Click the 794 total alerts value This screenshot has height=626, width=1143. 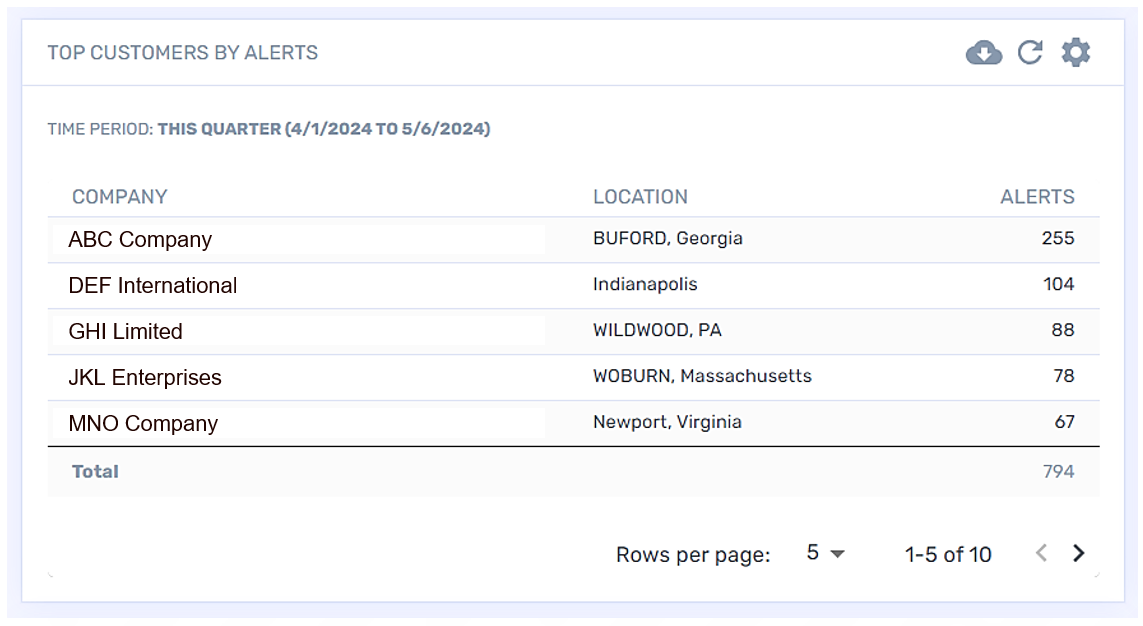coord(1058,471)
